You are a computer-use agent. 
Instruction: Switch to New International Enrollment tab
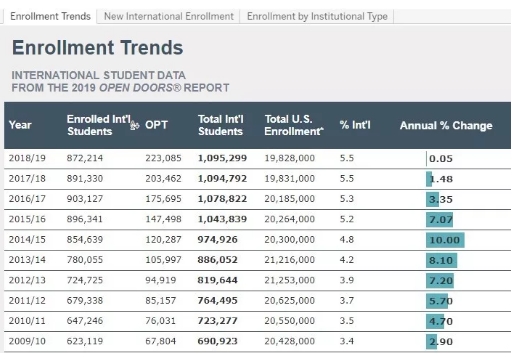[x=169, y=16]
